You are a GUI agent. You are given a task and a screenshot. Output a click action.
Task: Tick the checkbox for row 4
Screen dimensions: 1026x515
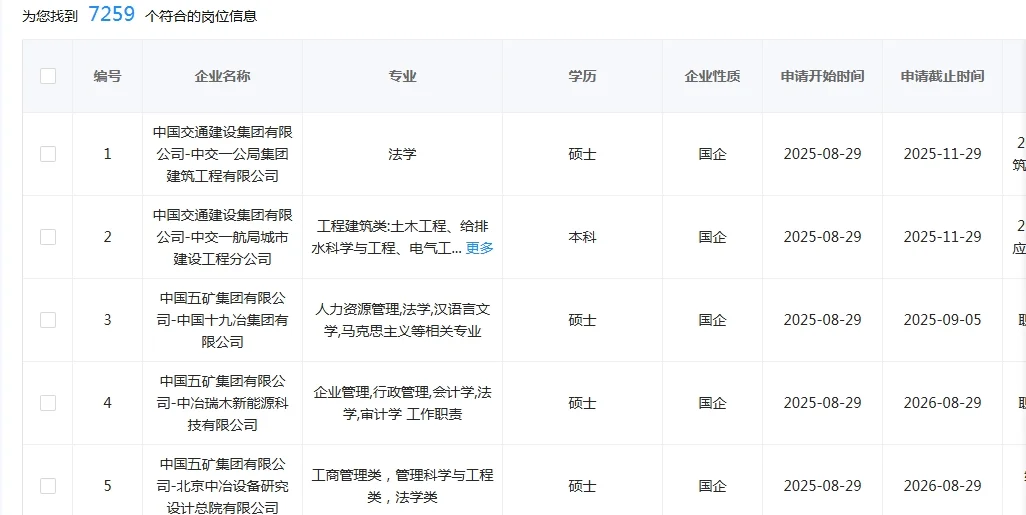pos(48,403)
